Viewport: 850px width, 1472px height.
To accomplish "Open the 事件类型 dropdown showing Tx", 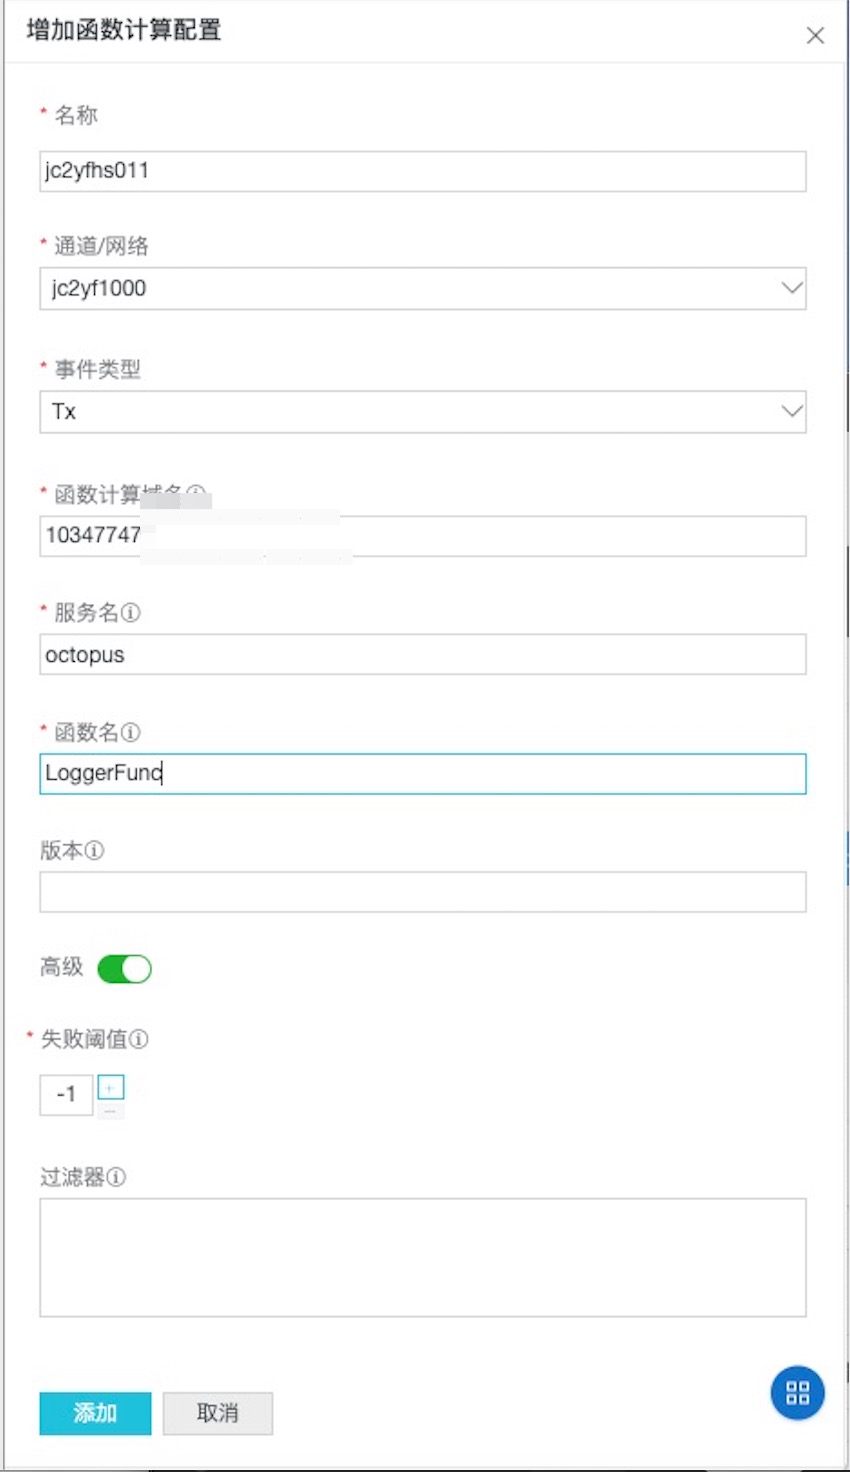I will pos(423,411).
